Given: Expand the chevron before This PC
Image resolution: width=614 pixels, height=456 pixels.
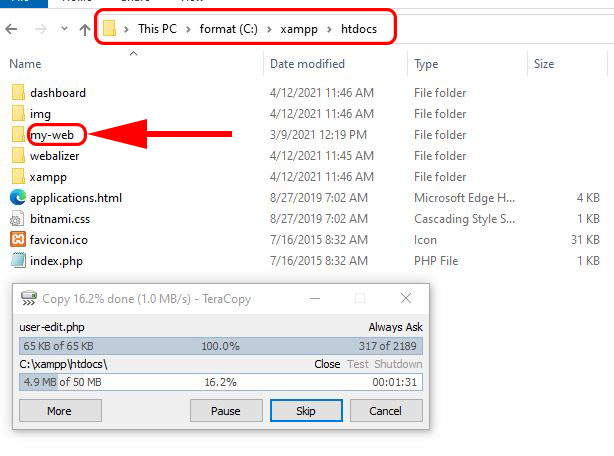Looking at the screenshot, I should pyautogui.click(x=126, y=29).
